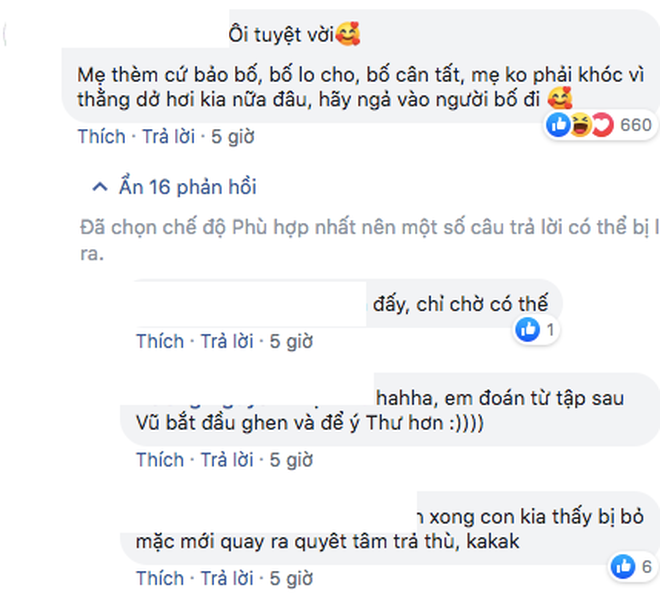Click 'Ẩn 16 phản hồi' to hide replies
Image resolution: width=660 pixels, height=602 pixels.
coord(188,186)
